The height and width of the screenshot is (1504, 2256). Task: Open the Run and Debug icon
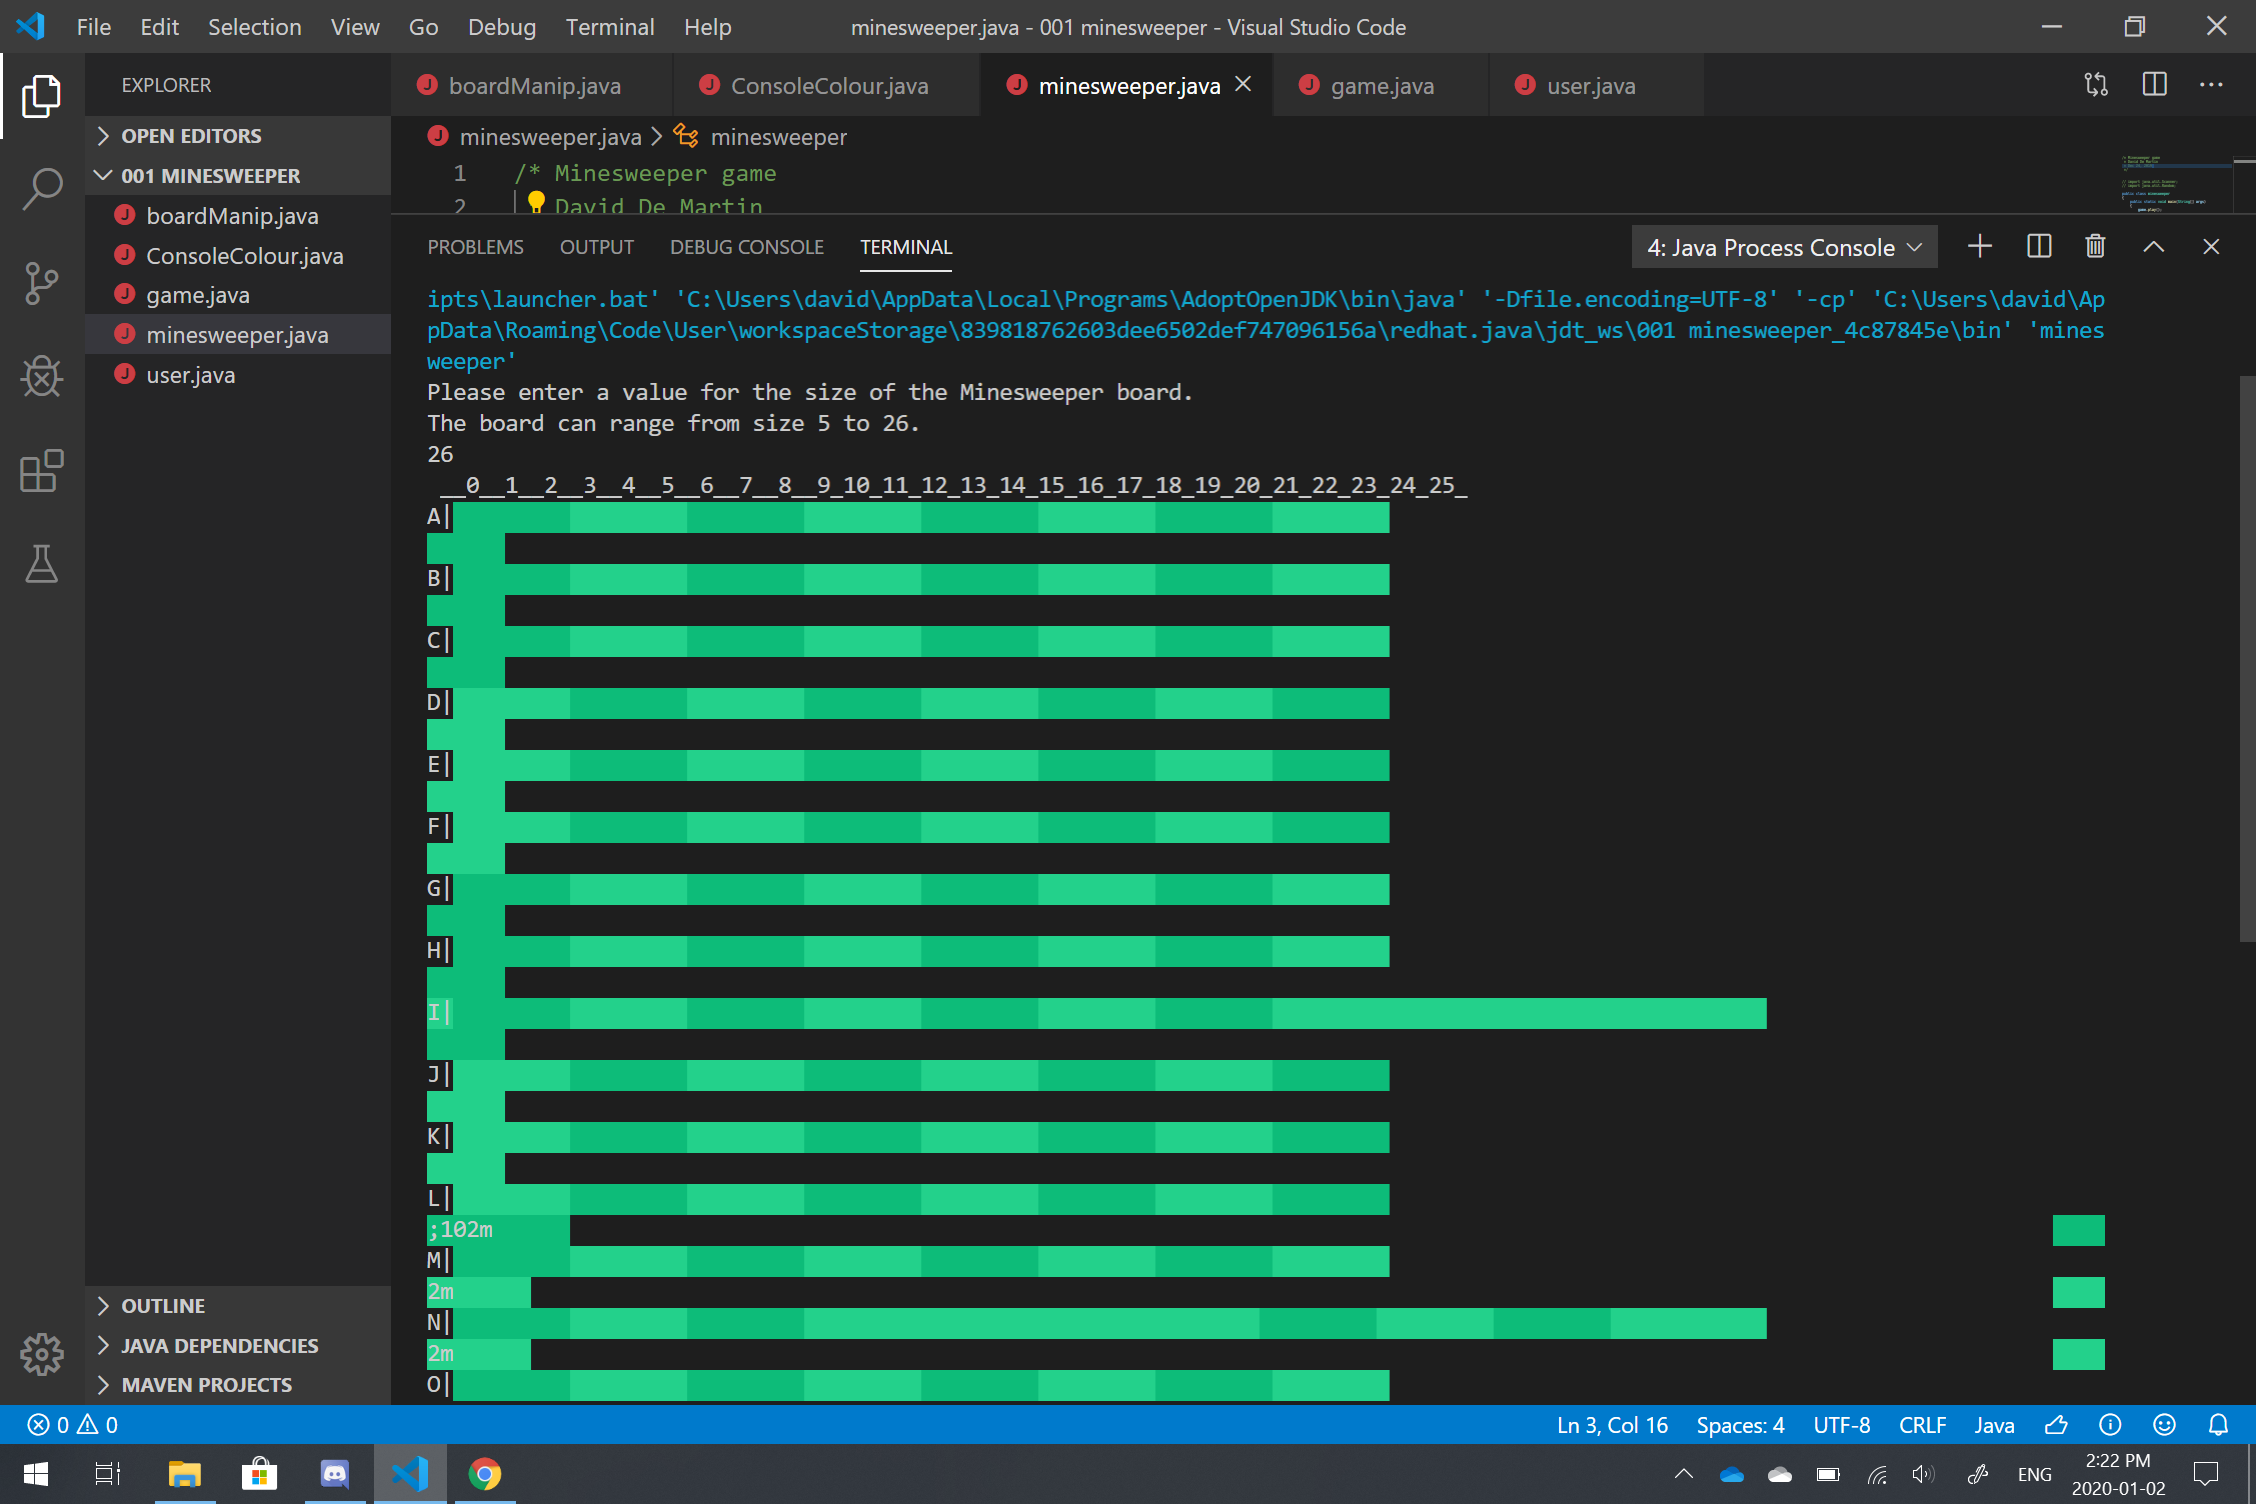pos(41,377)
